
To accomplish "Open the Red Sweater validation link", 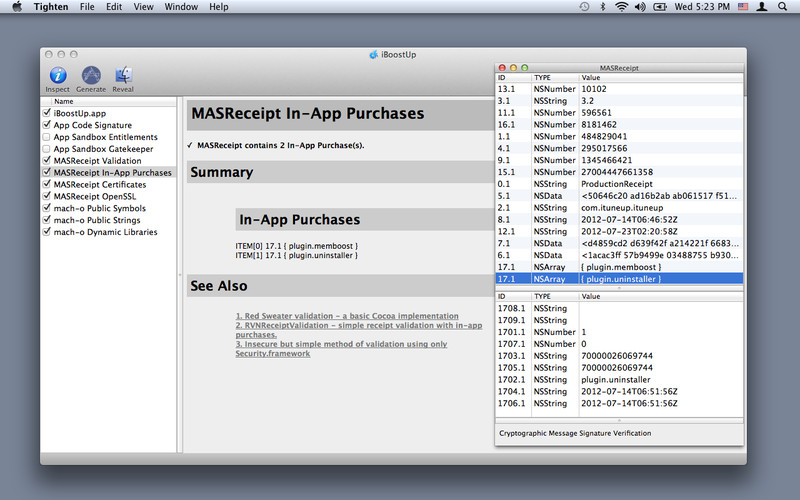I will tap(347, 316).
